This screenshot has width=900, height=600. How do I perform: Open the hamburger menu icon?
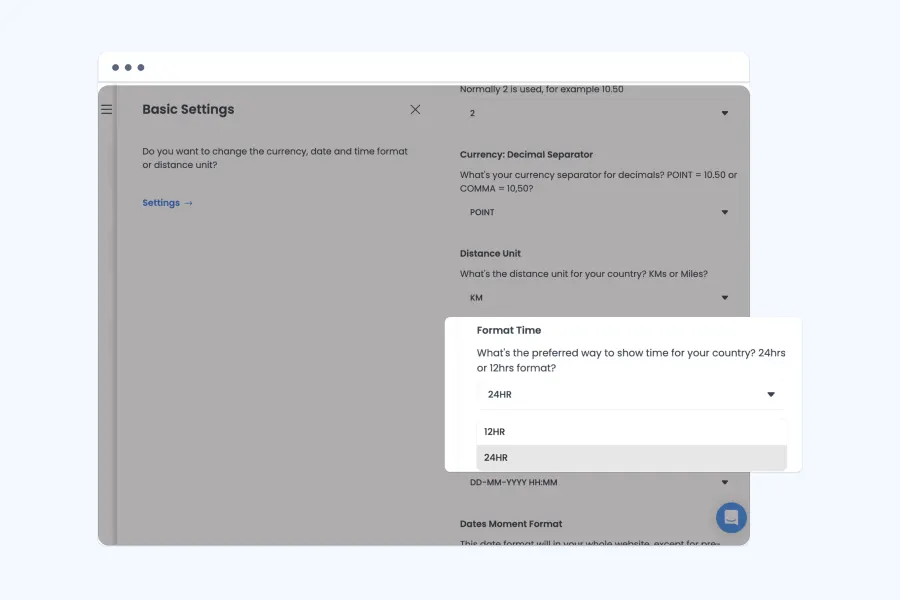tap(107, 109)
